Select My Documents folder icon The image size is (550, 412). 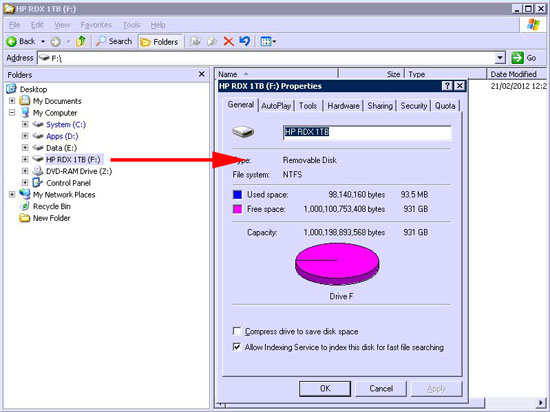click(x=25, y=101)
